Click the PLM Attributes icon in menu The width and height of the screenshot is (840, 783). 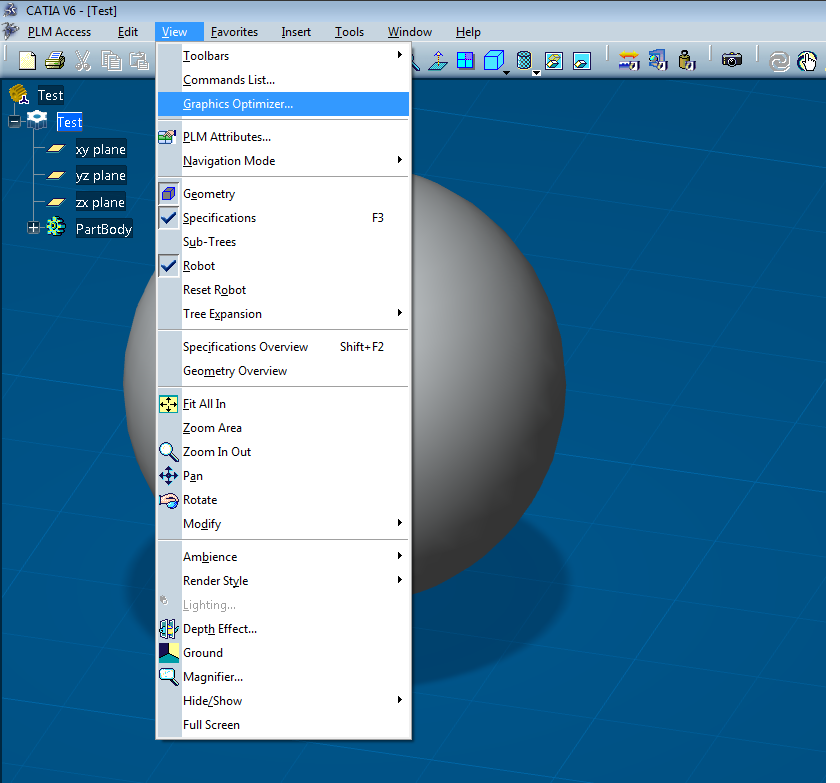[167, 137]
